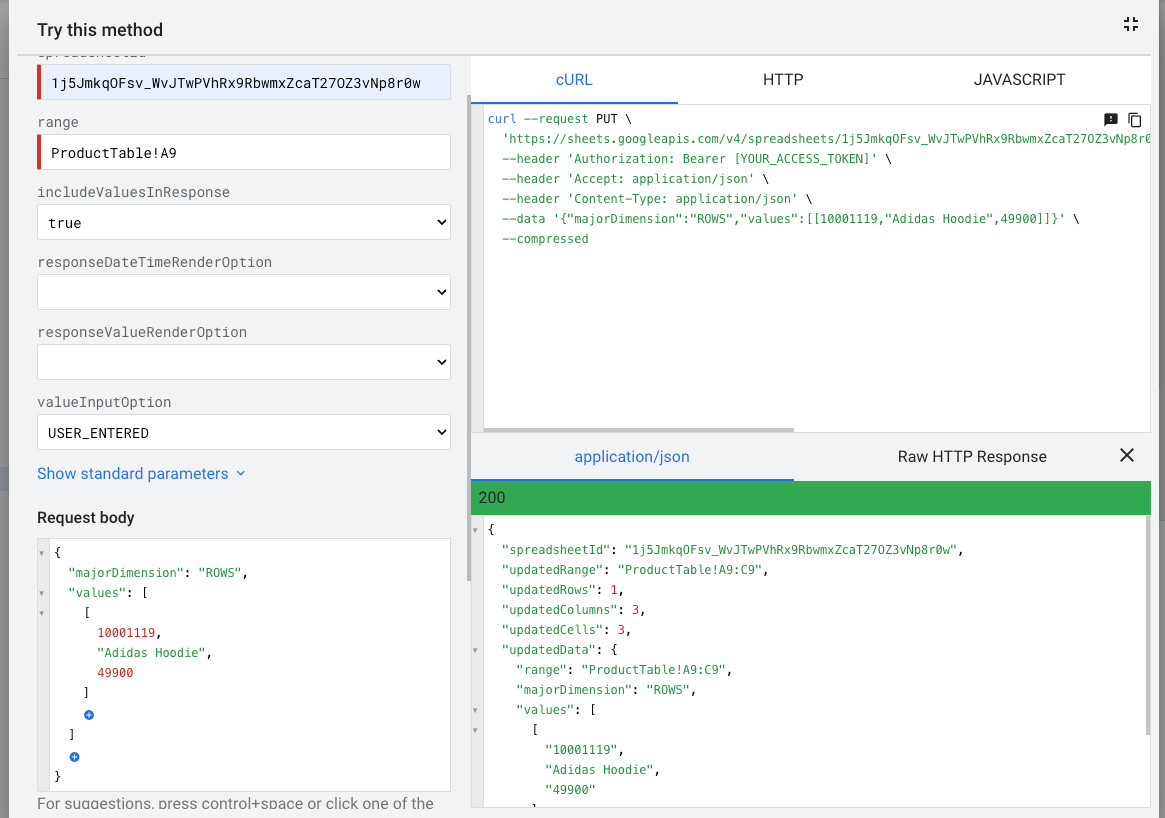Screen dimensions: 1165x818
Task: Click the "updatedRange" line in response
Action: pos(635,570)
